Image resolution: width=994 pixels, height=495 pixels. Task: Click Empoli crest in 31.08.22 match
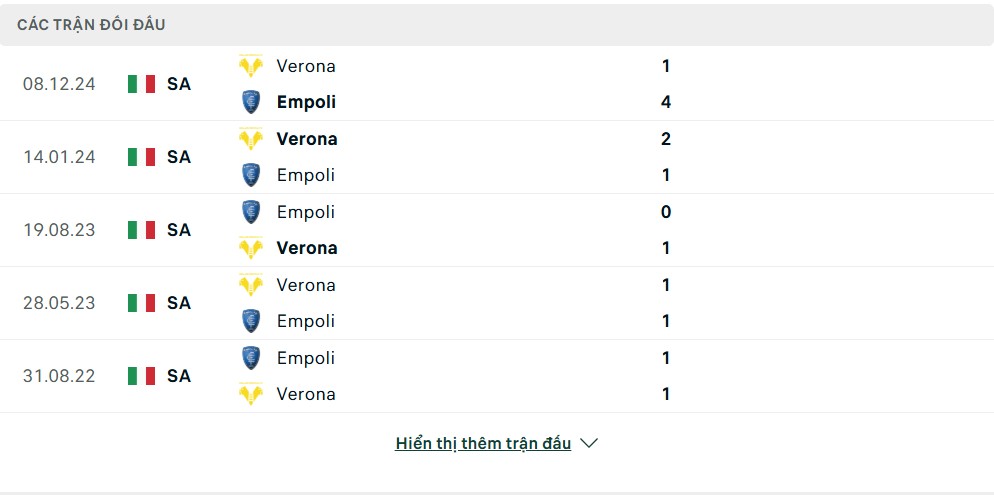pos(251,358)
